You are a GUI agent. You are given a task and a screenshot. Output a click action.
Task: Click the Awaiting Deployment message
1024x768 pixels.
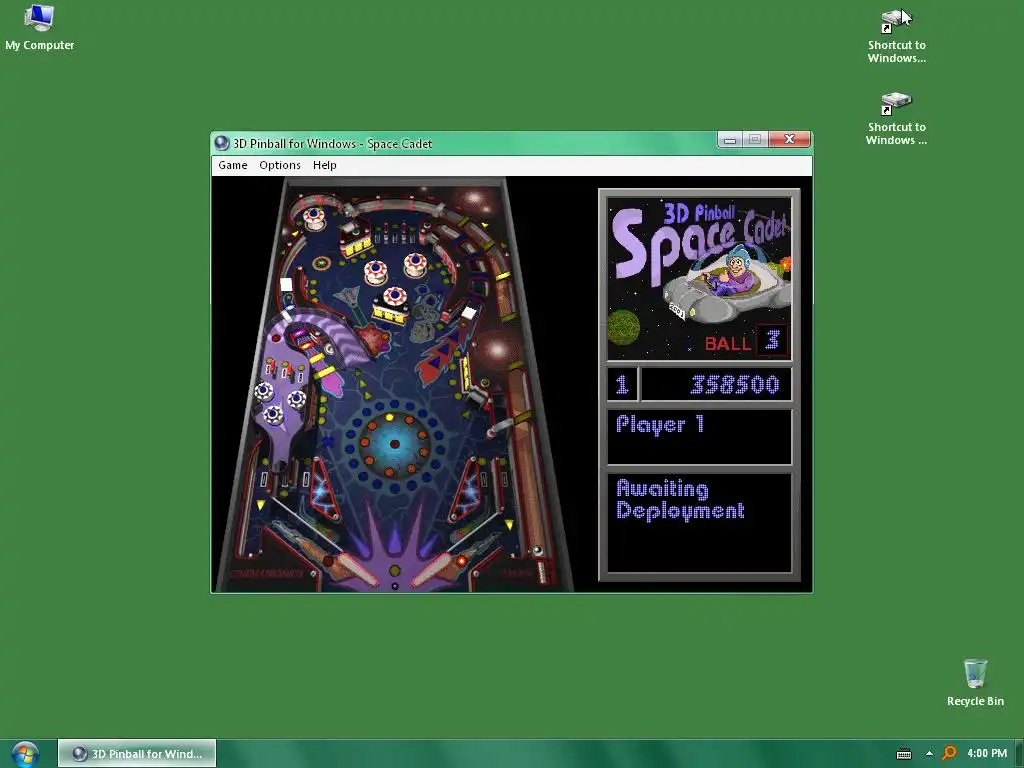pos(680,500)
